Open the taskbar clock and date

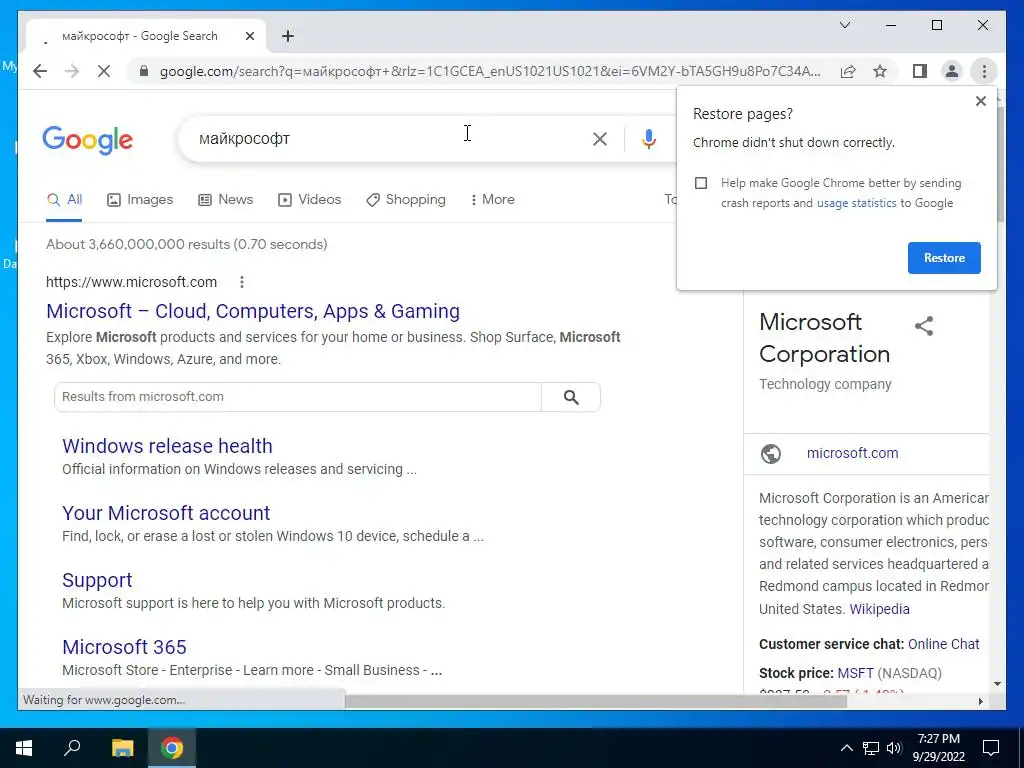click(938, 748)
